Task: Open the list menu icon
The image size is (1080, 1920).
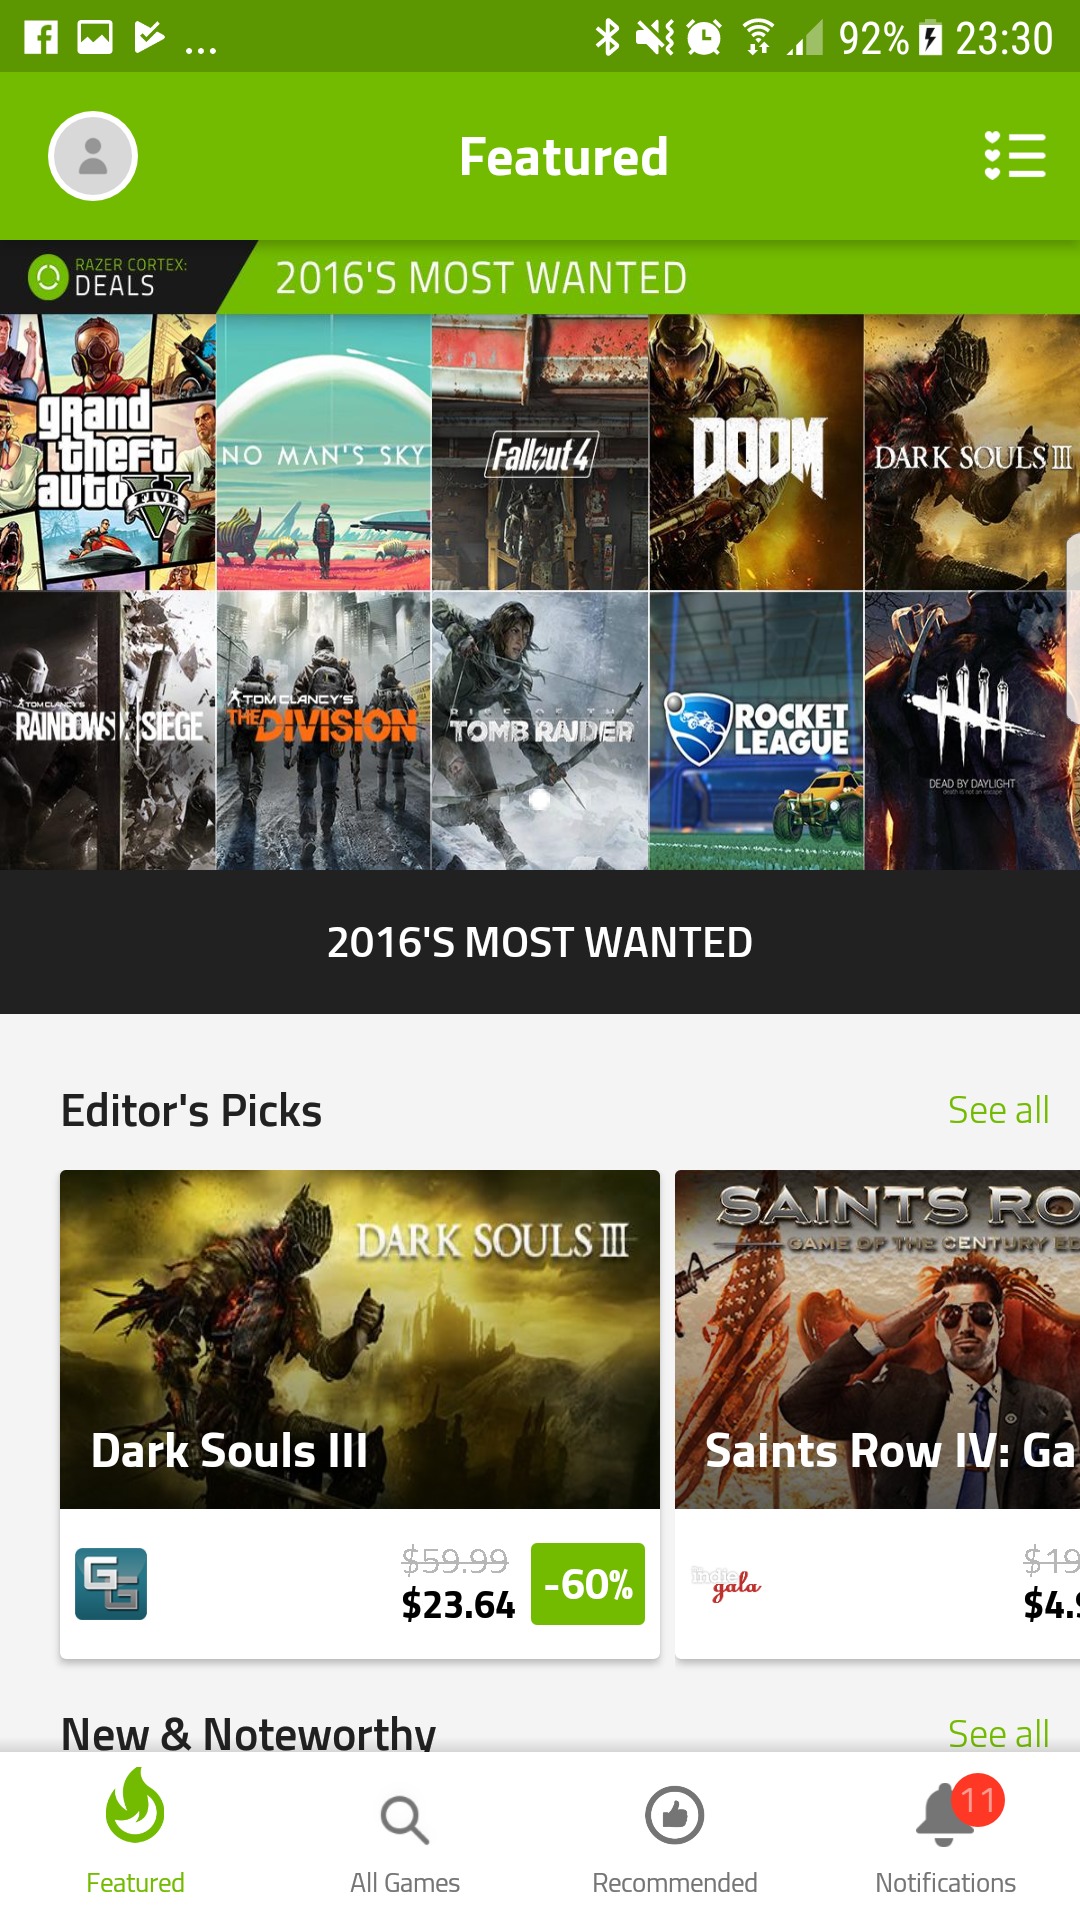Action: (1015, 156)
